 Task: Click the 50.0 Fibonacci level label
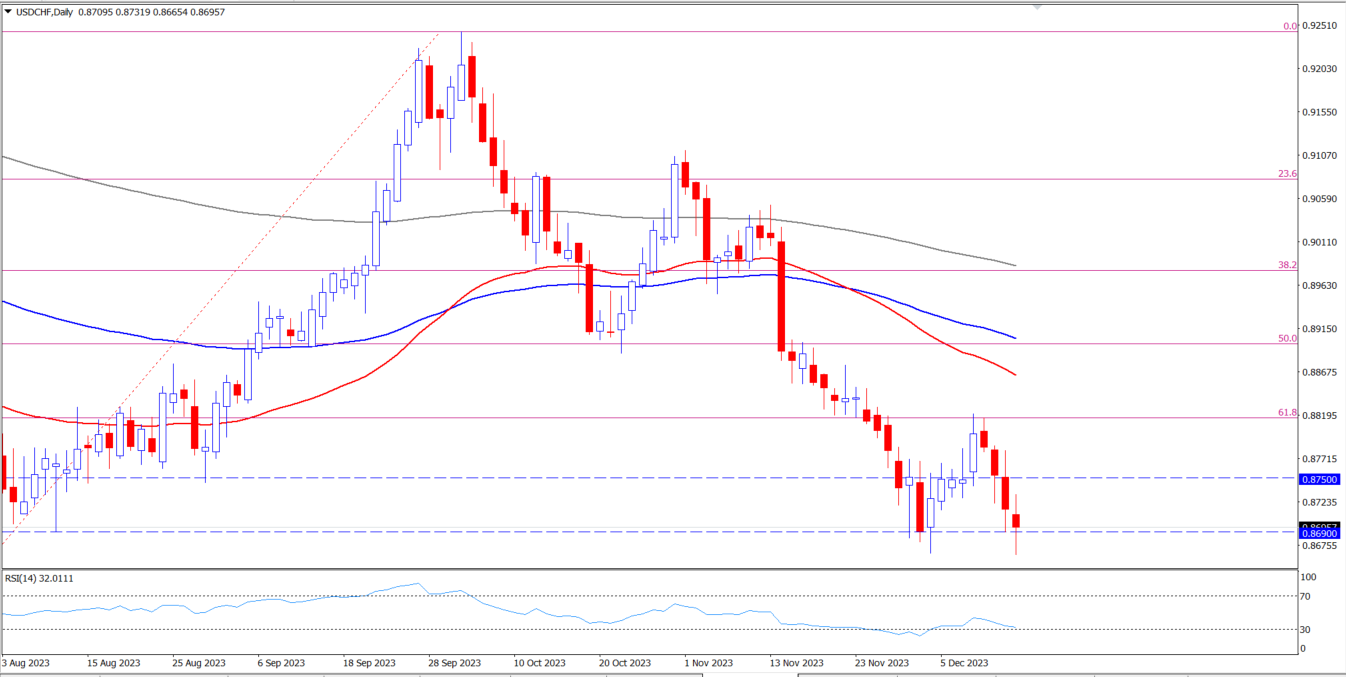click(1287, 338)
